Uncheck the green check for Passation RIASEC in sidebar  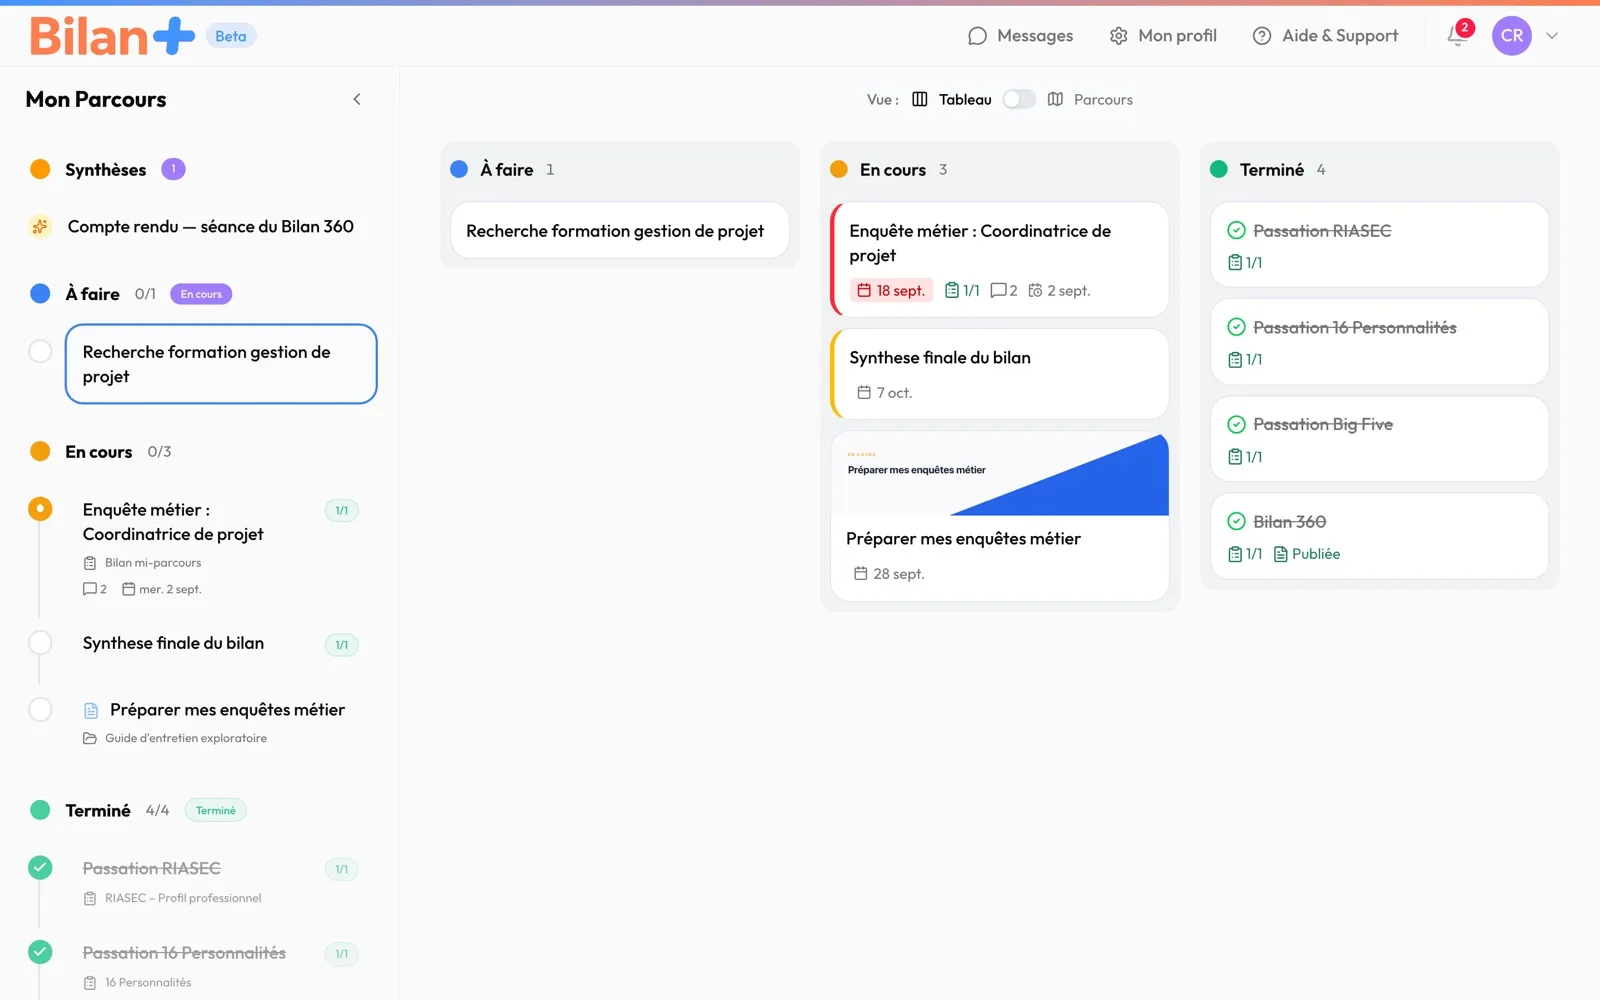point(40,868)
